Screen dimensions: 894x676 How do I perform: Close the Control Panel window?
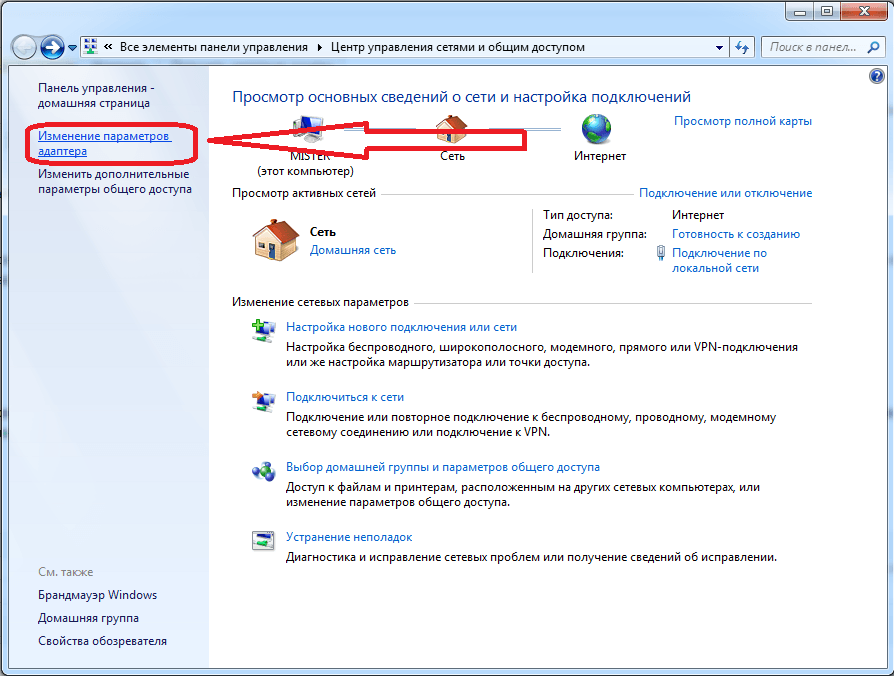coord(864,11)
